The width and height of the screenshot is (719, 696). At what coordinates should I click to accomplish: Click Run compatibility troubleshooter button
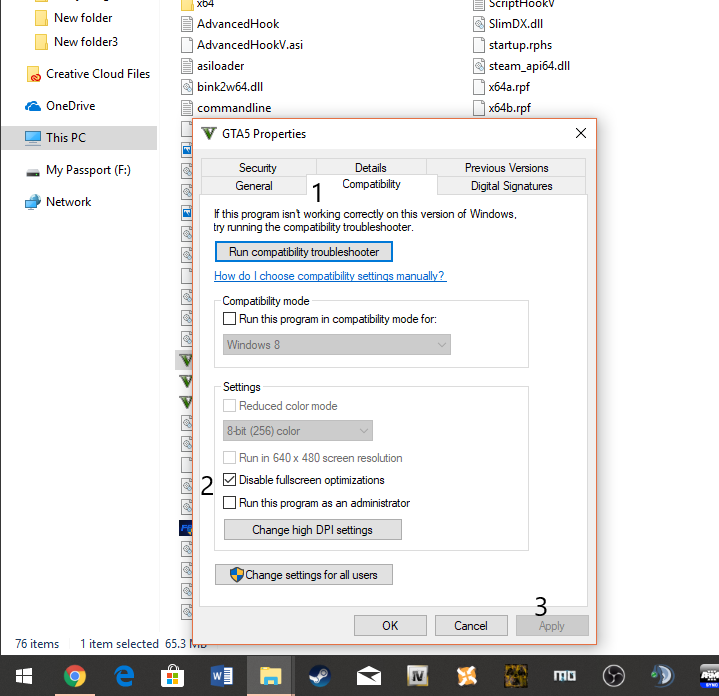(x=304, y=252)
